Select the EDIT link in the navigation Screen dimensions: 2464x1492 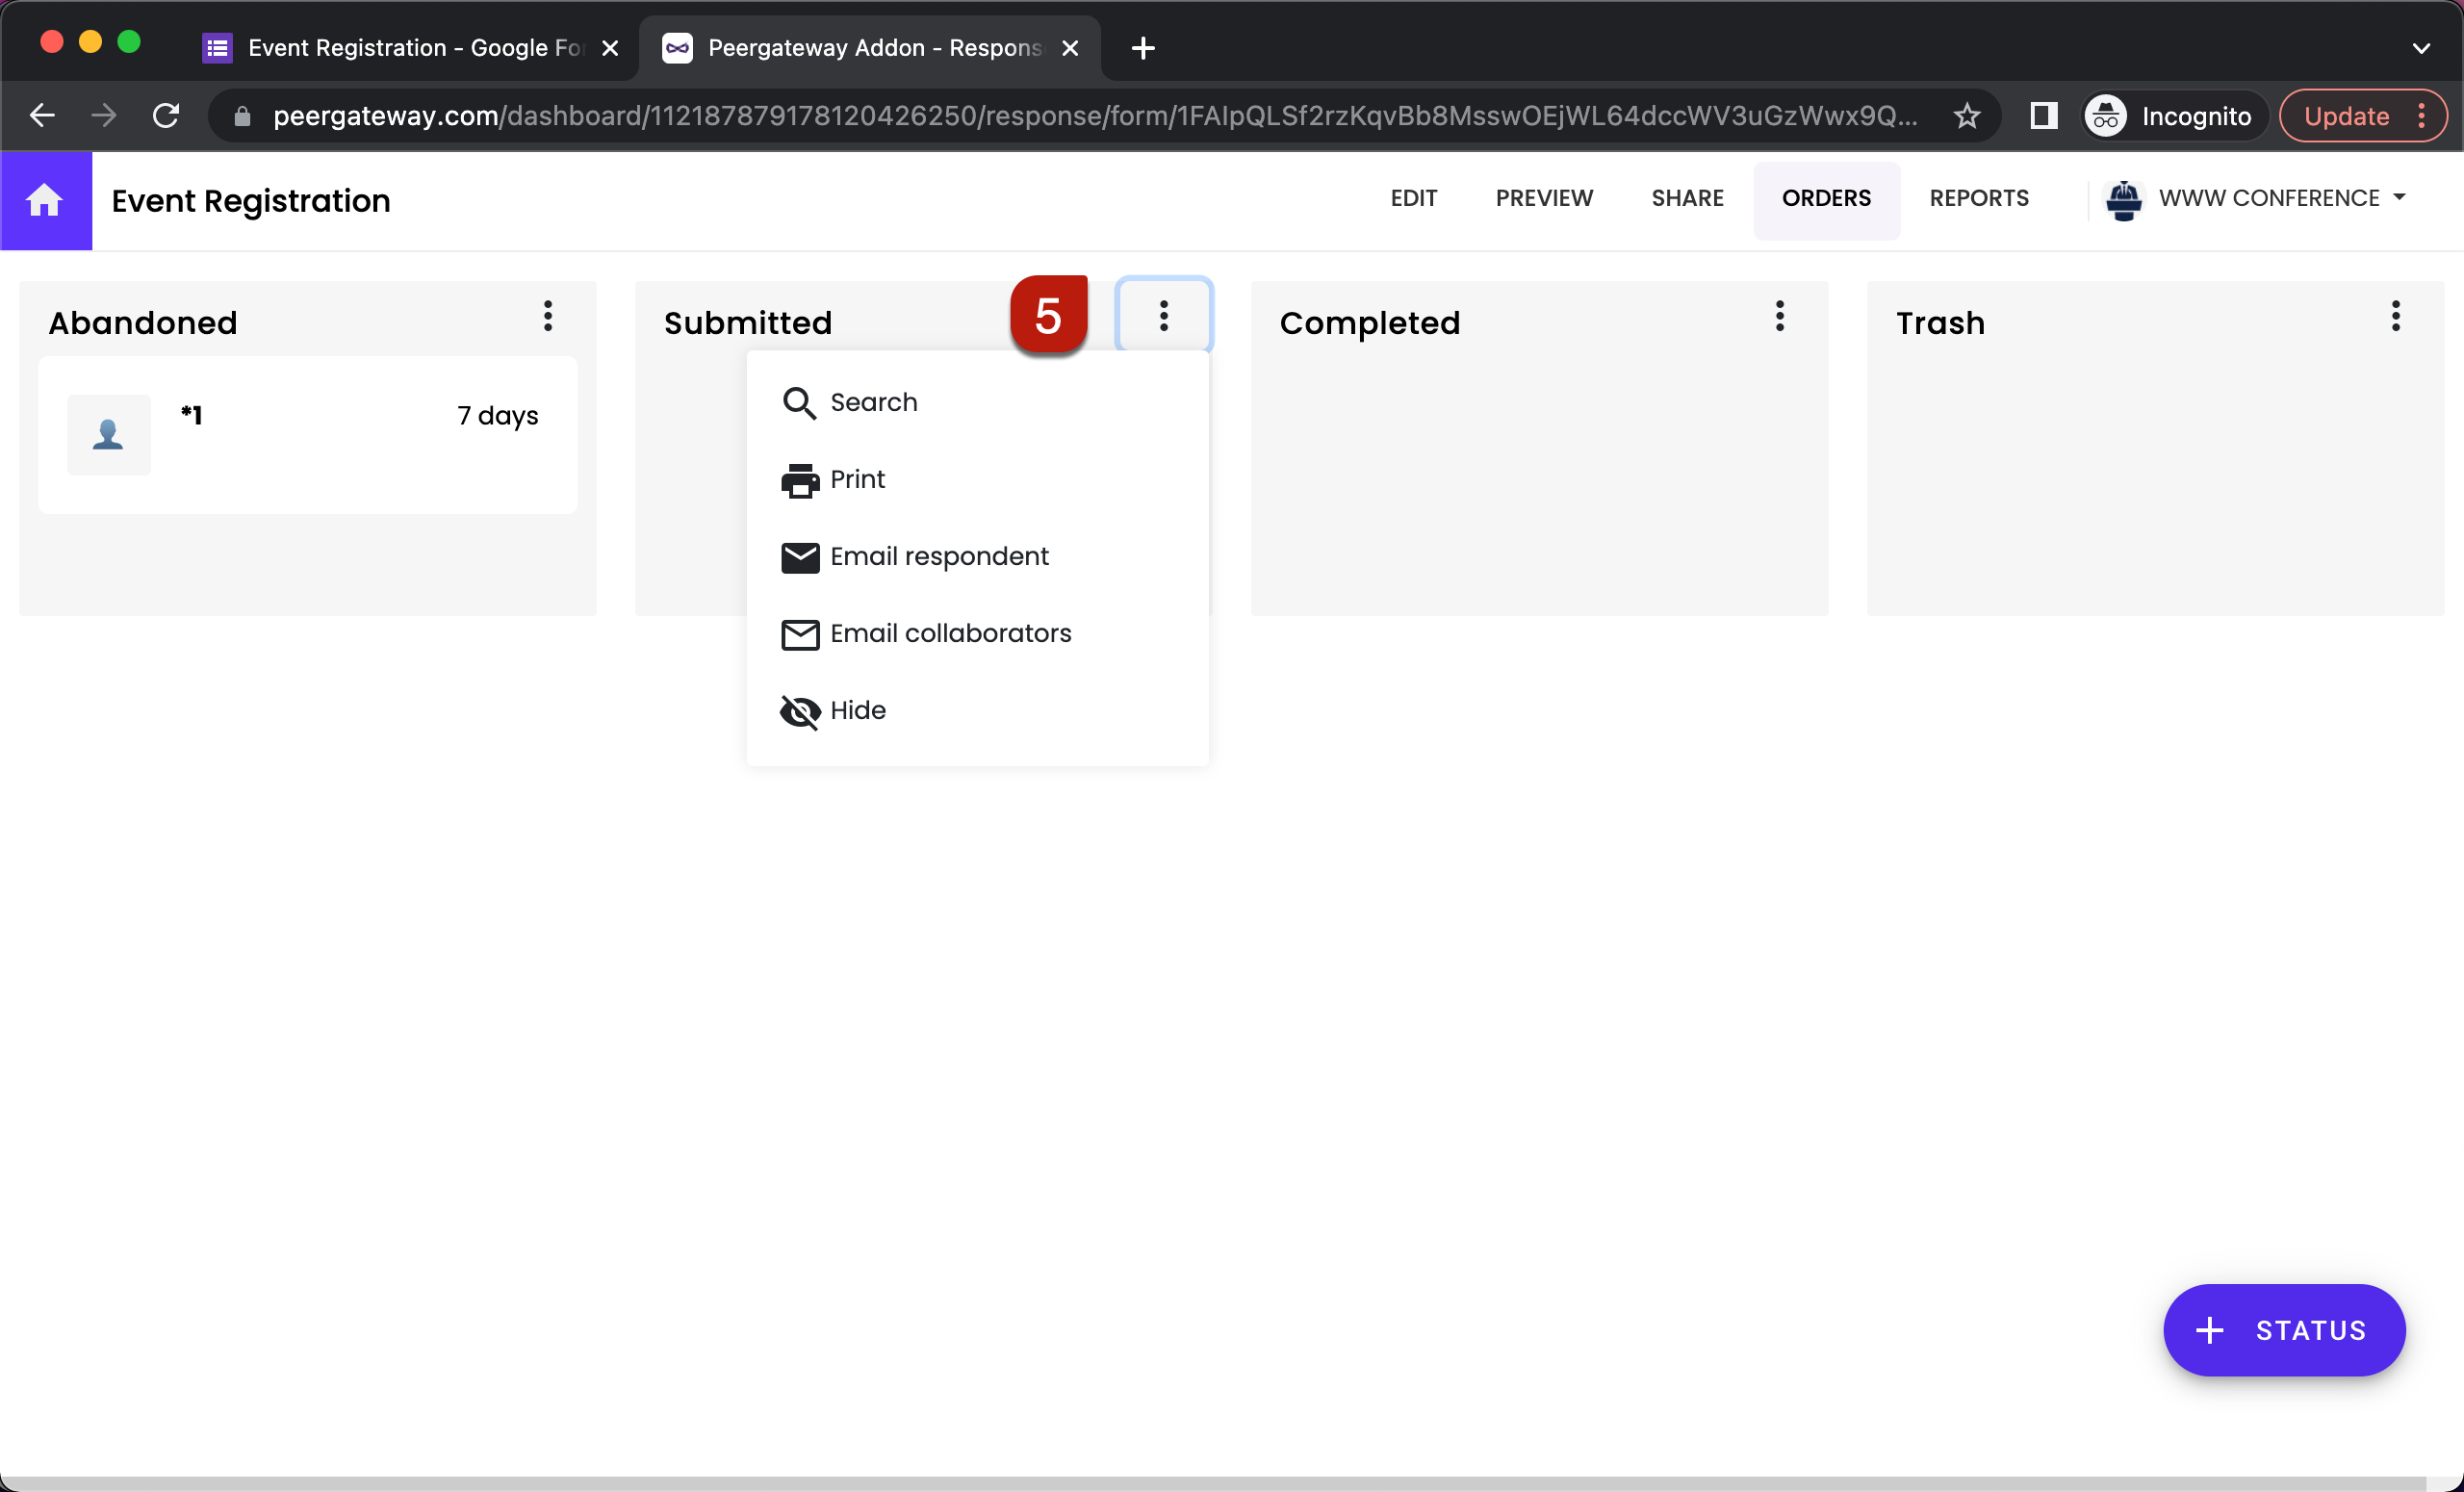click(1414, 198)
